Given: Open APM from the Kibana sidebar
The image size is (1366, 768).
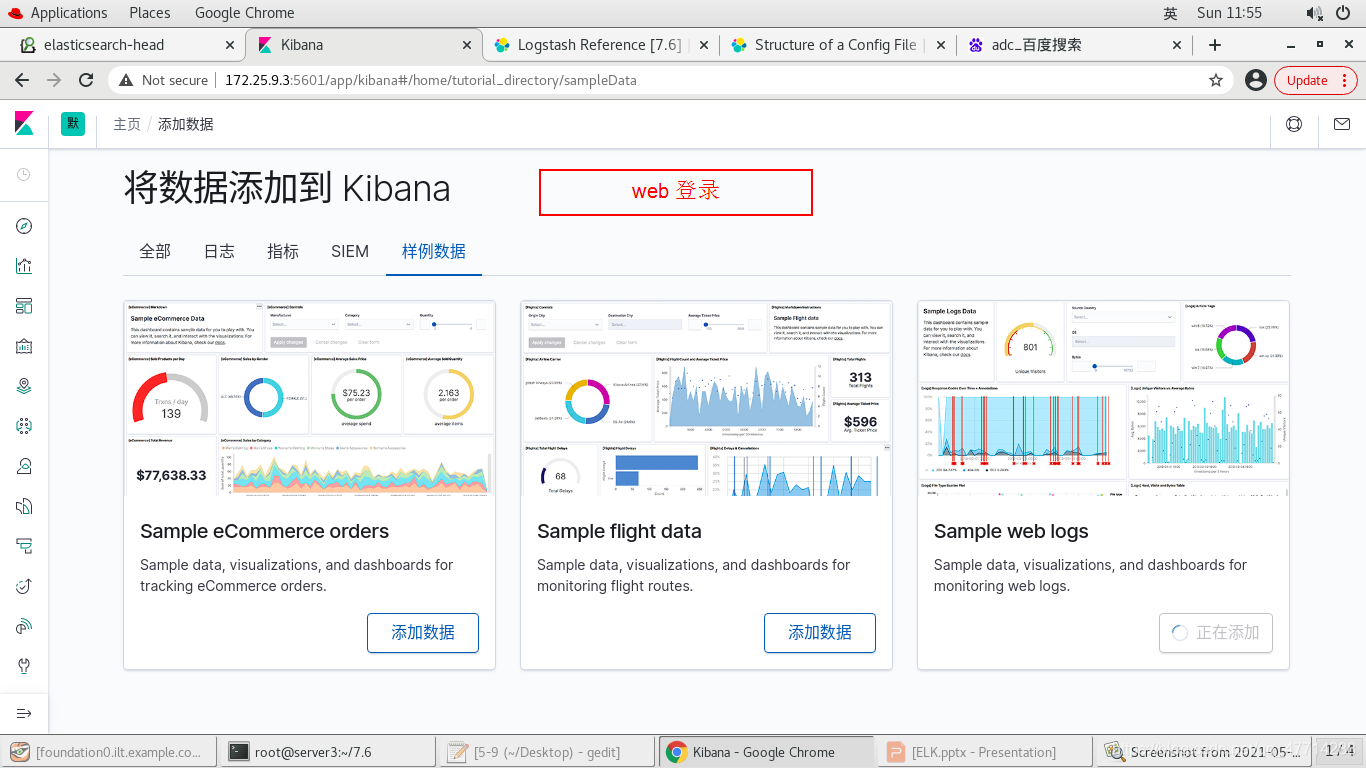Looking at the screenshot, I should click(x=24, y=546).
